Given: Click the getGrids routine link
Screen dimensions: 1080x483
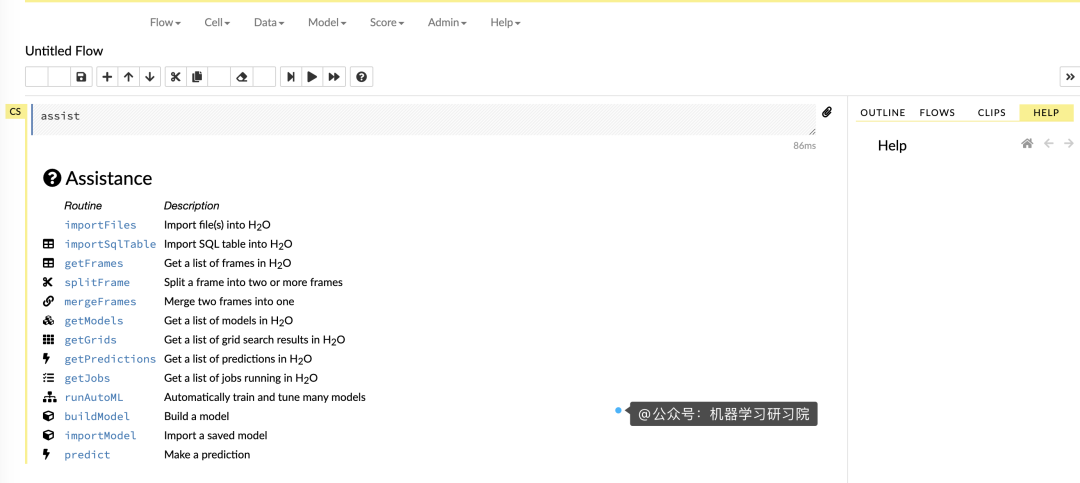Looking at the screenshot, I should 90,340.
